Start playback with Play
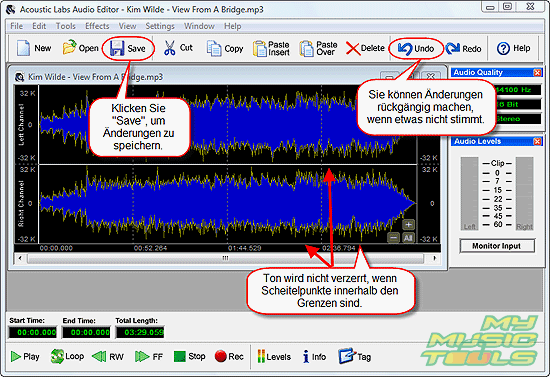This screenshot has width=550, height=377. tap(25, 357)
